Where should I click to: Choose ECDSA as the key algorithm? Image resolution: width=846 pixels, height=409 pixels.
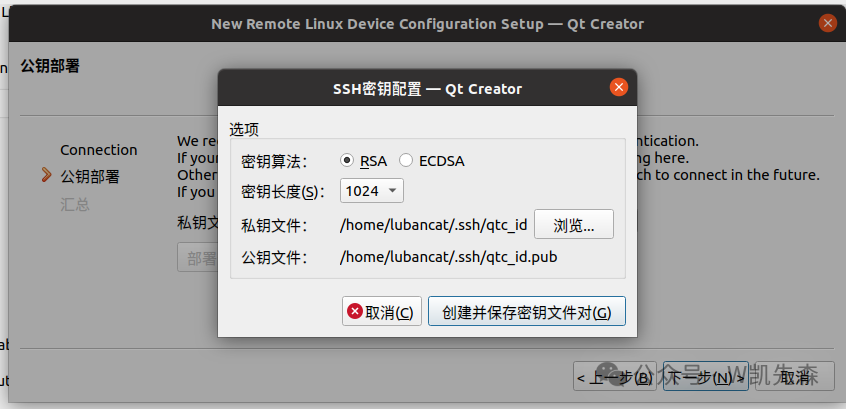click(x=406, y=160)
